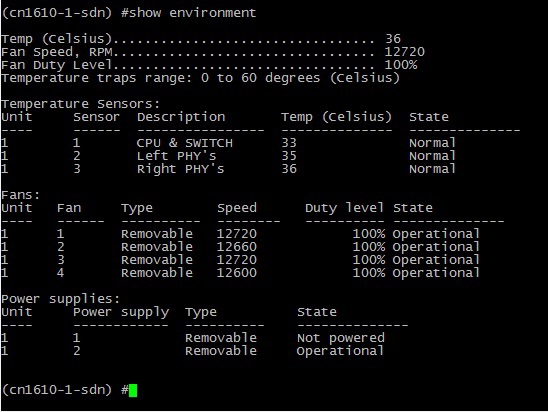Click the 'CPU & SWITCH' sensor description

[185, 143]
